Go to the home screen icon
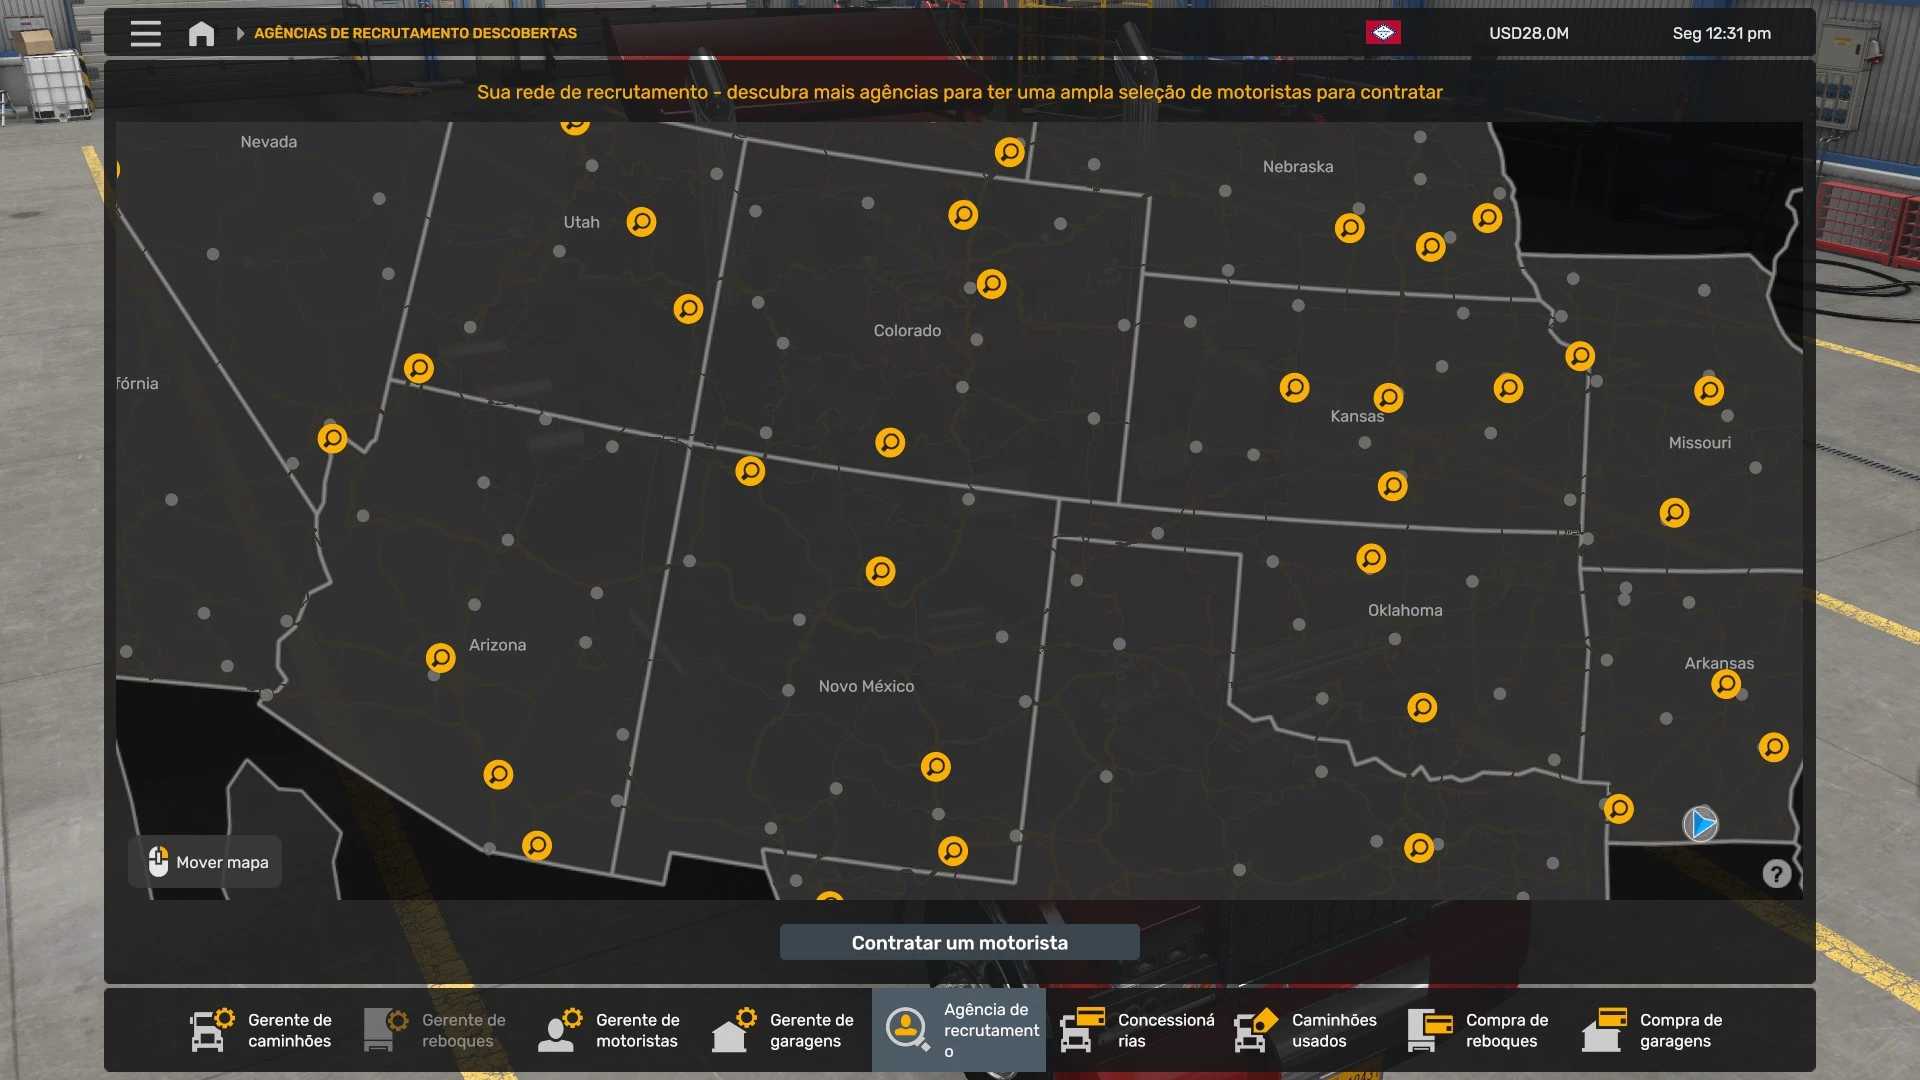The width and height of the screenshot is (1920, 1080). [201, 33]
